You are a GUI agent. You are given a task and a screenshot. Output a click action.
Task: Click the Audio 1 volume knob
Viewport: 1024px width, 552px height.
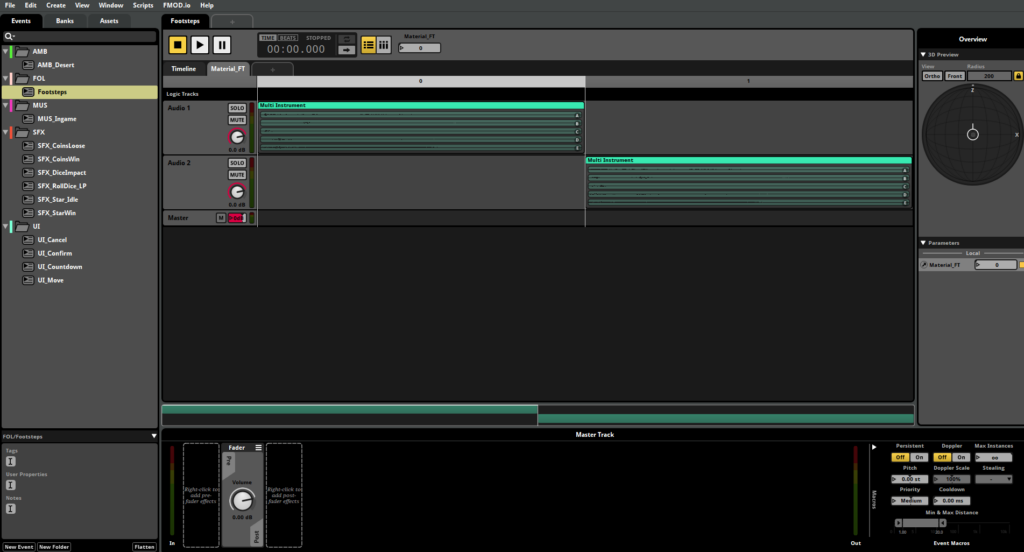point(237,137)
